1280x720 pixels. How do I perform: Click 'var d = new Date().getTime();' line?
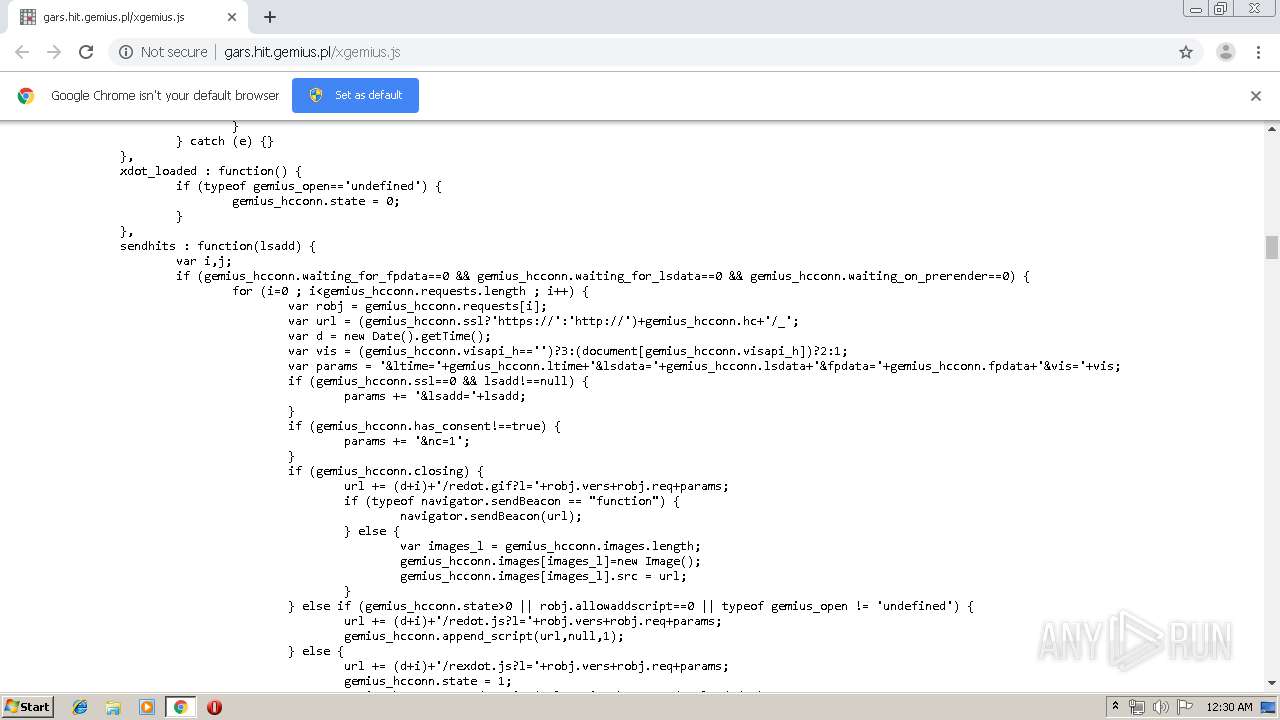[x=390, y=336]
